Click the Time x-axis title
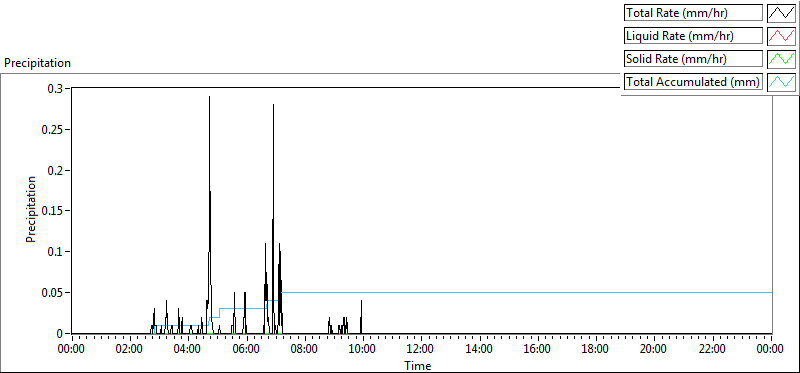 [x=418, y=365]
